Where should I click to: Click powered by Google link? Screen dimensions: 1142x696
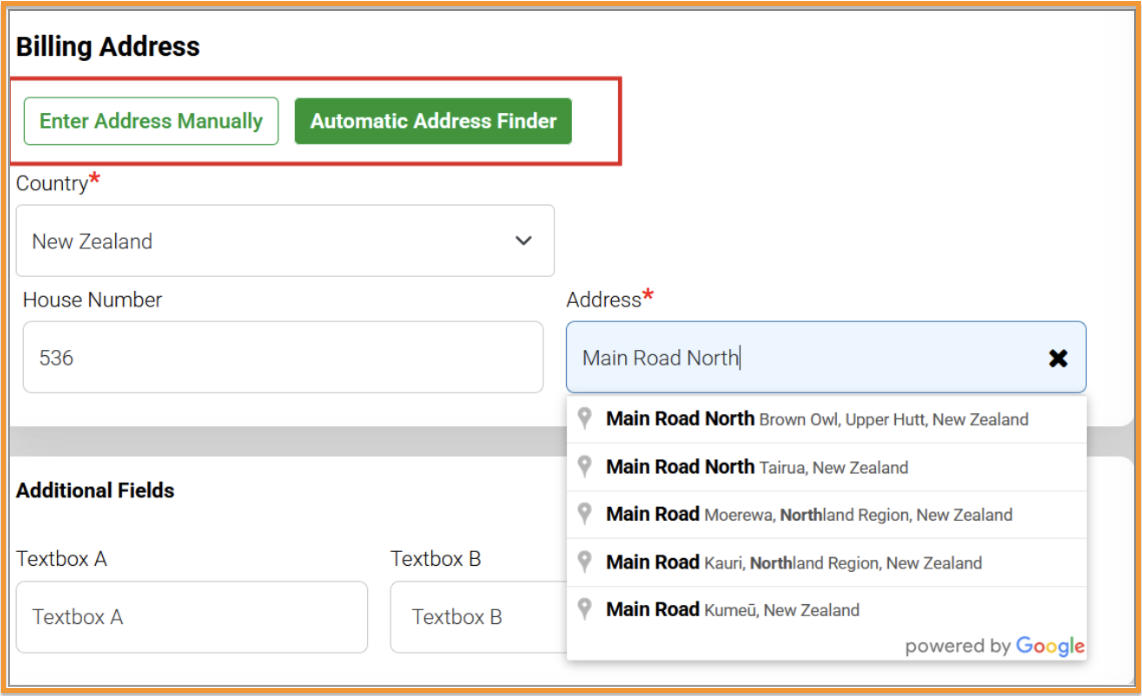[x=993, y=645]
